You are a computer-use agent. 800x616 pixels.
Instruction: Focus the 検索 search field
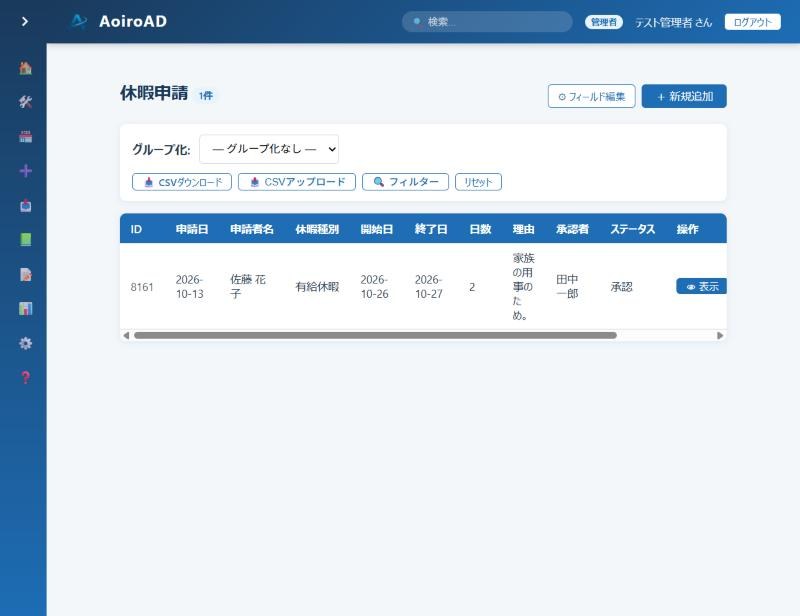(487, 22)
